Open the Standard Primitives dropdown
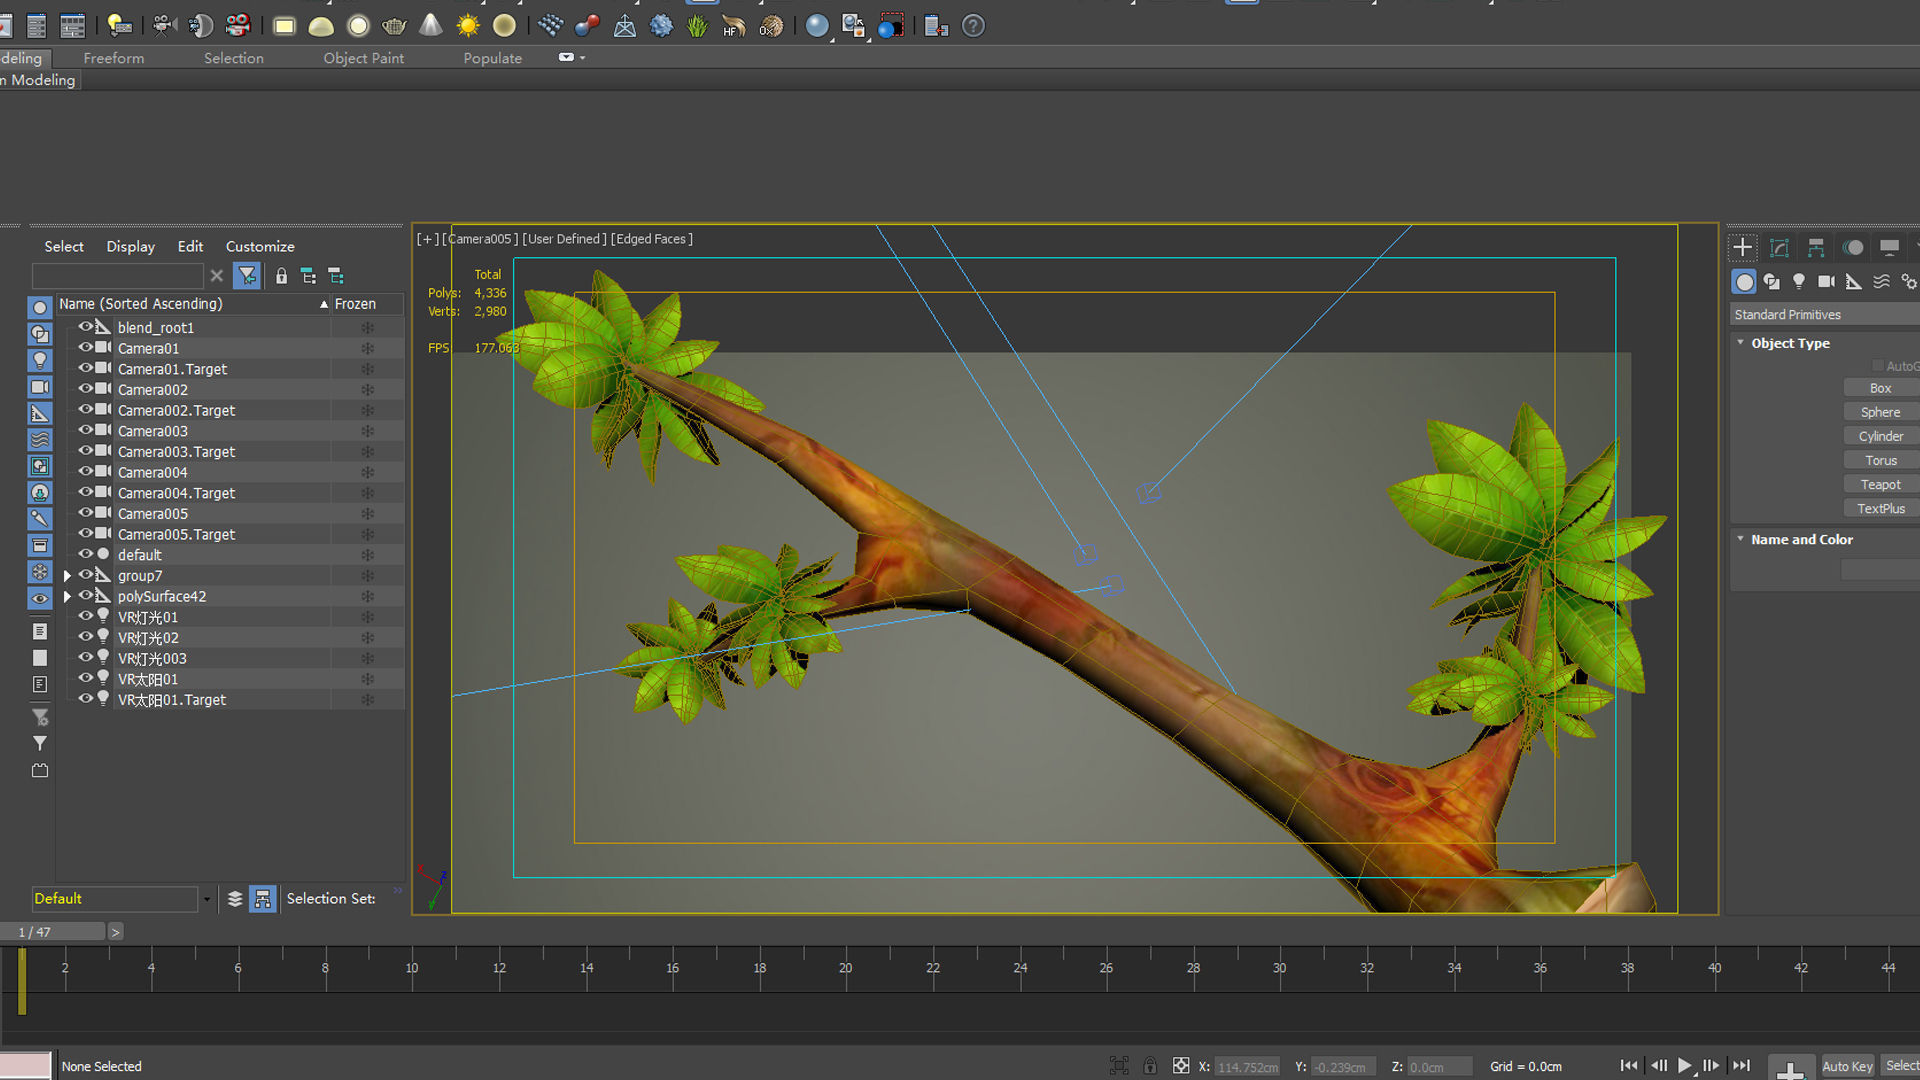Image resolution: width=1920 pixels, height=1080 pixels. click(1825, 315)
